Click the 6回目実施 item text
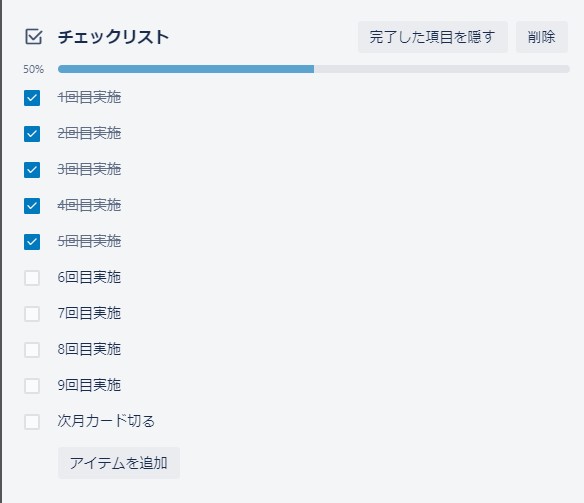Image resolution: width=584 pixels, height=503 pixels. pyautogui.click(x=89, y=277)
